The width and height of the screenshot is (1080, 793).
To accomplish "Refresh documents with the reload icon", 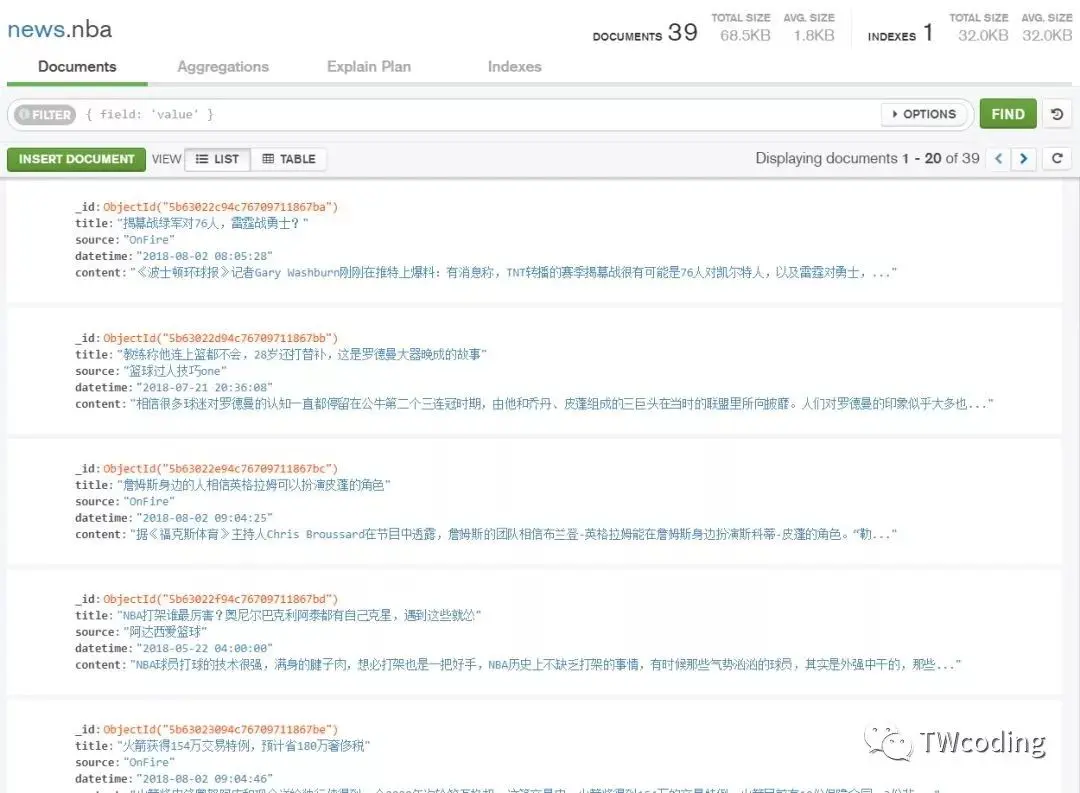I will 1057,158.
